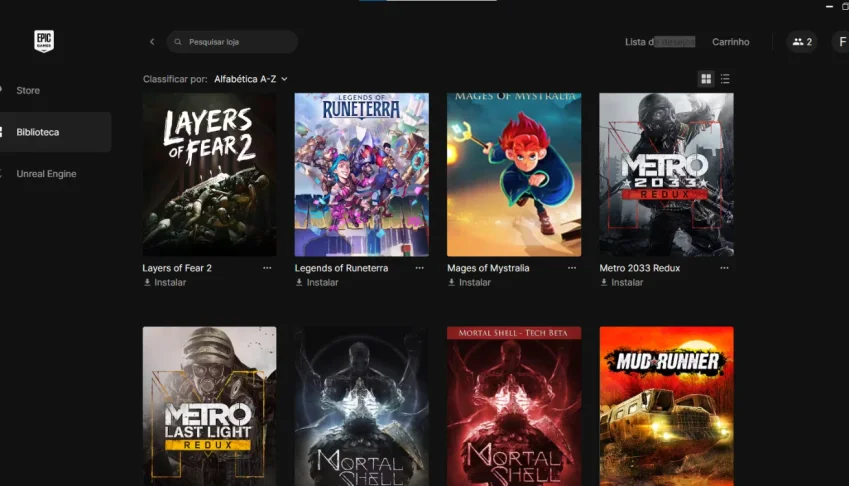Click the search magnifier icon
This screenshot has width=849, height=486.
pyautogui.click(x=178, y=42)
